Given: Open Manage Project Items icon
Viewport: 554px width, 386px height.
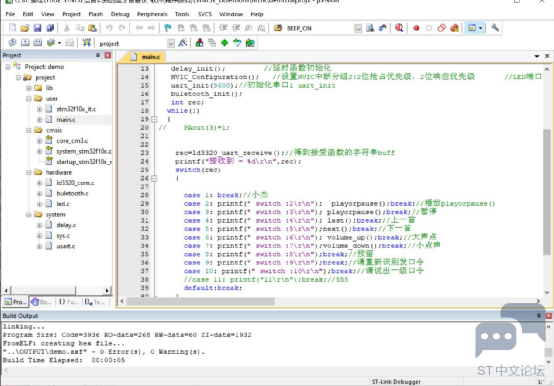Looking at the screenshot, I should (199, 43).
